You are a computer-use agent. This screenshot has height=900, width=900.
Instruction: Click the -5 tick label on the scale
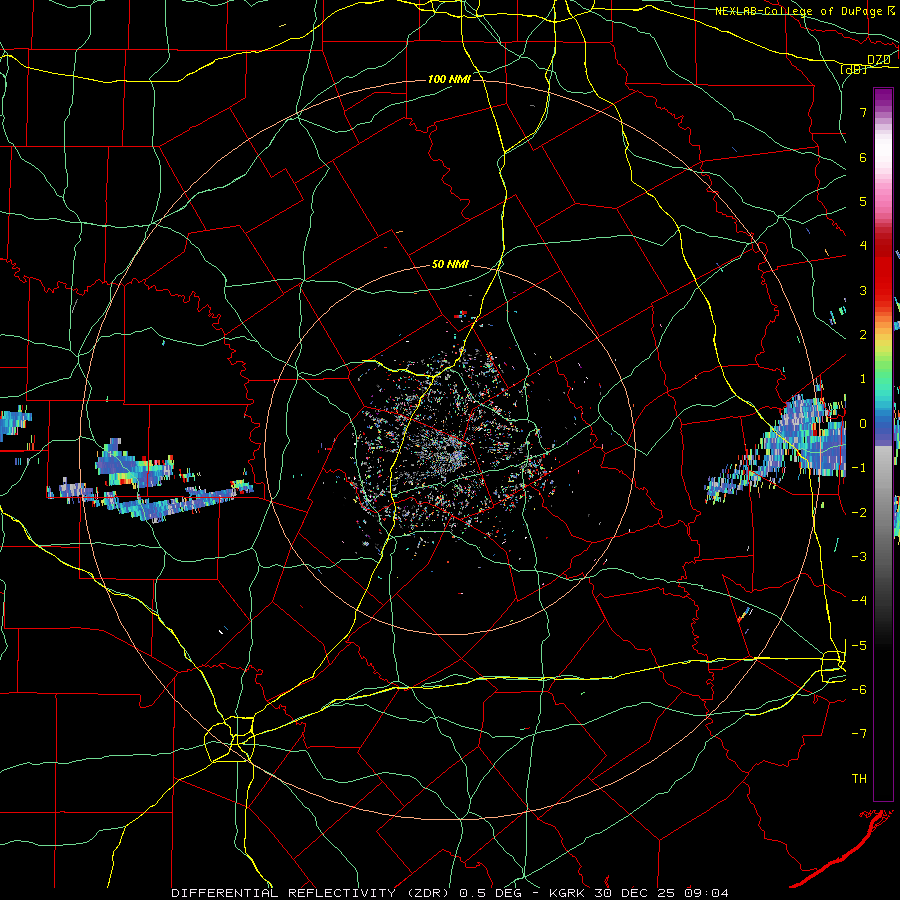[859, 646]
